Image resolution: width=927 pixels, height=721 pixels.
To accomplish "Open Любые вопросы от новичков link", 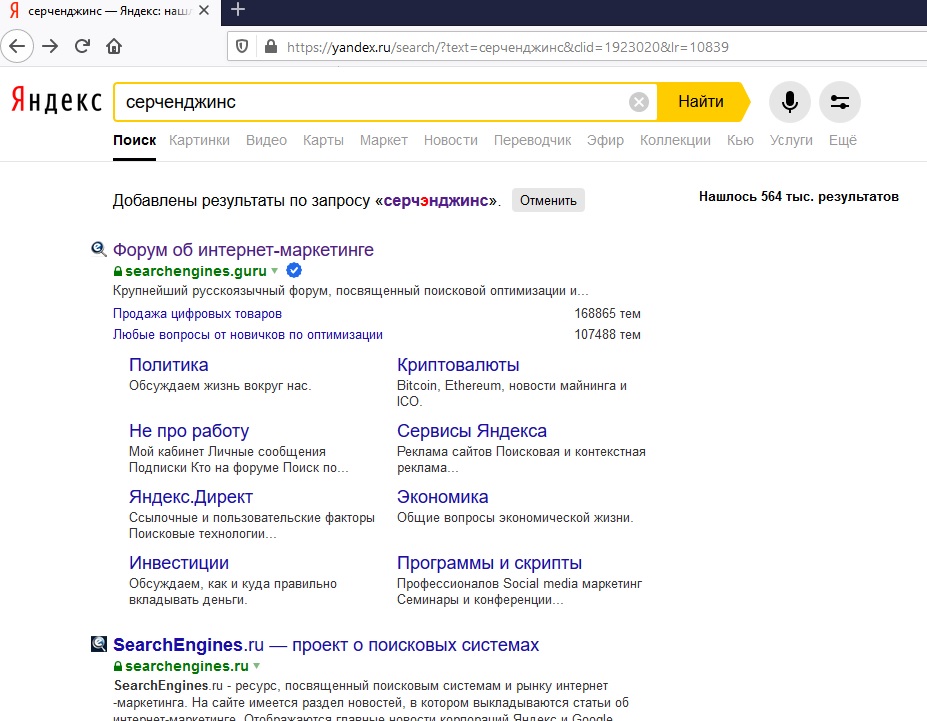I will click(x=248, y=334).
